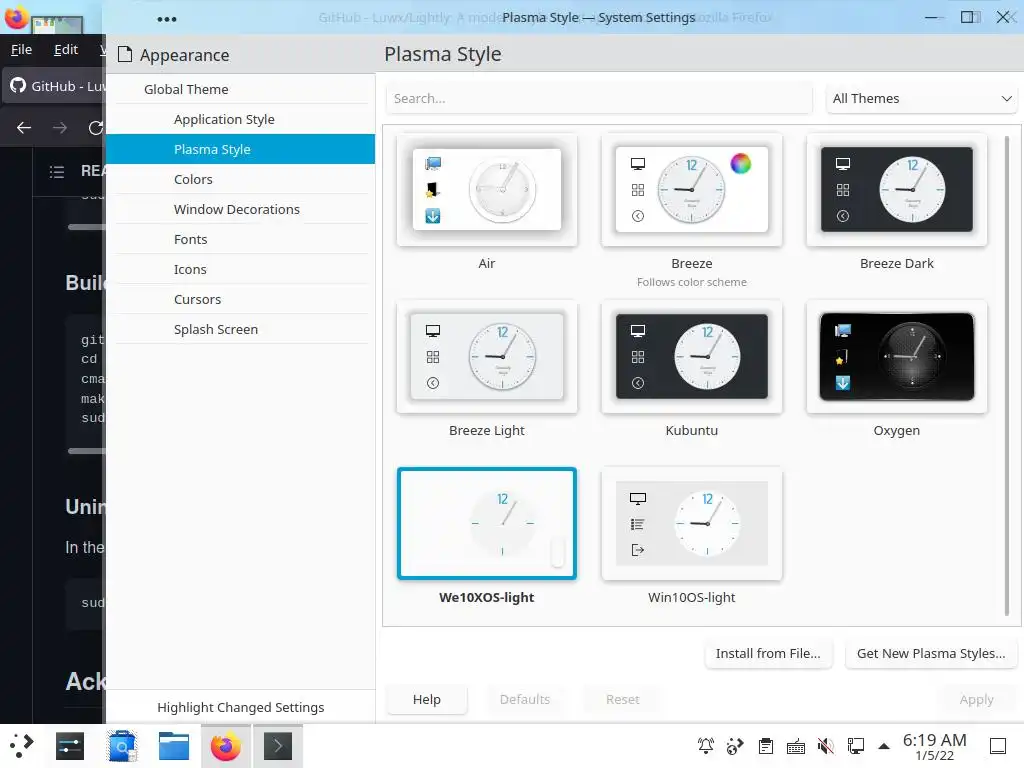Image resolution: width=1024 pixels, height=768 pixels.
Task: Click the clock showing 6:19 AM
Action: click(x=935, y=746)
